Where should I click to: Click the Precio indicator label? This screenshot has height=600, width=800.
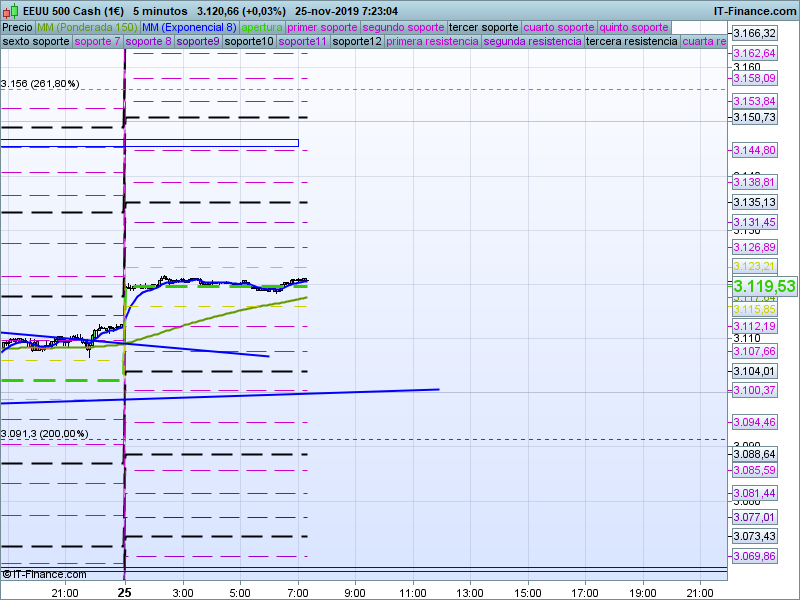click(17, 27)
